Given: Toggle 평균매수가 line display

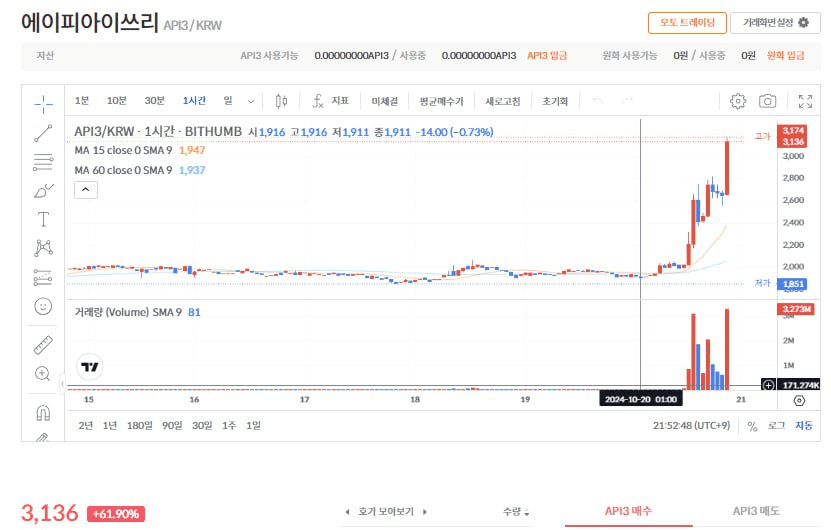Looking at the screenshot, I should (441, 101).
